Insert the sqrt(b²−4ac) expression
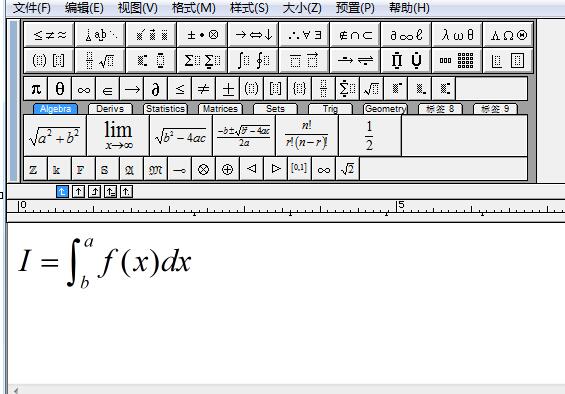565x394 pixels. [x=181, y=136]
